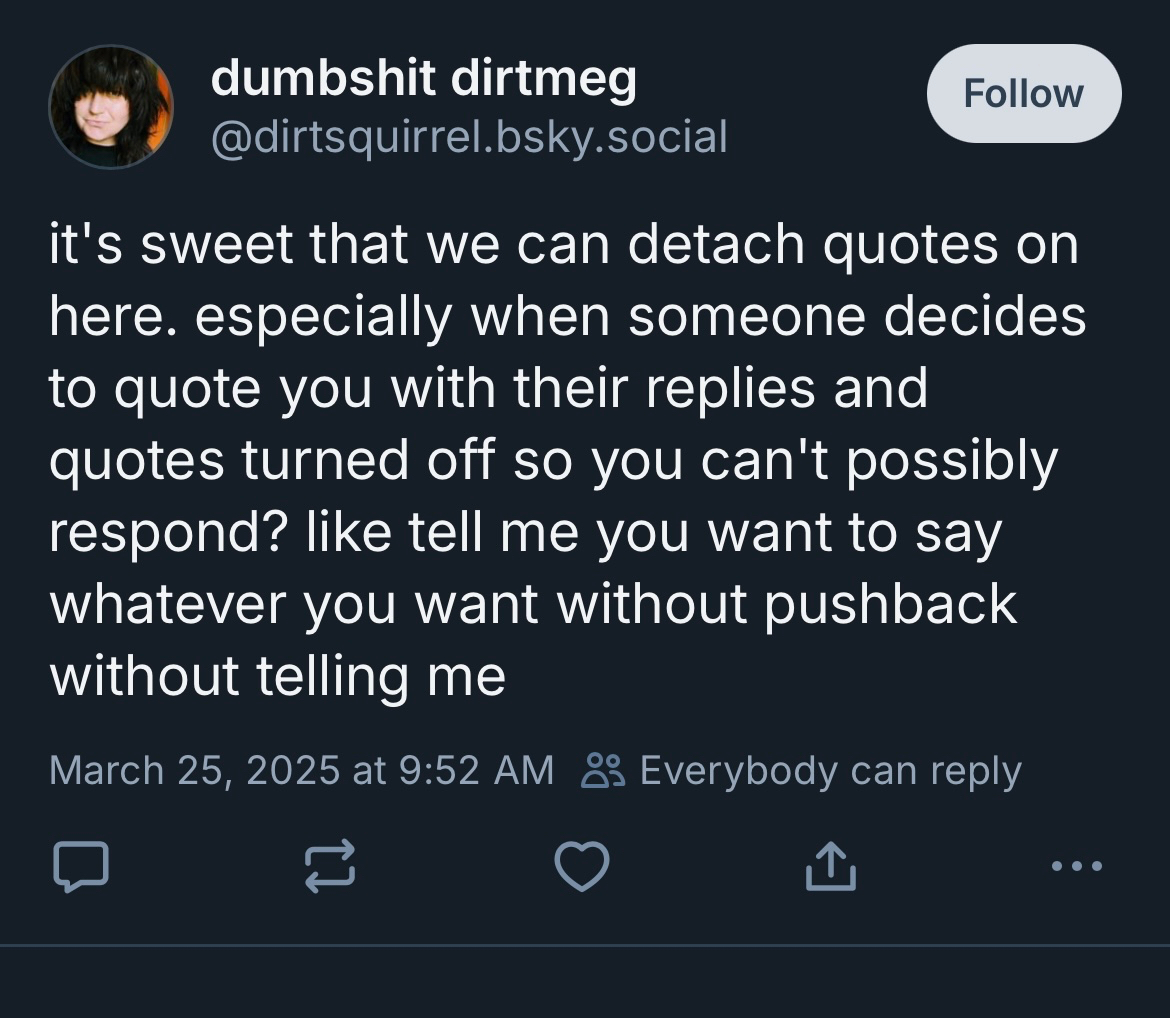Image resolution: width=1170 pixels, height=1018 pixels.
Task: Open the share icon below the post
Action: (831, 866)
